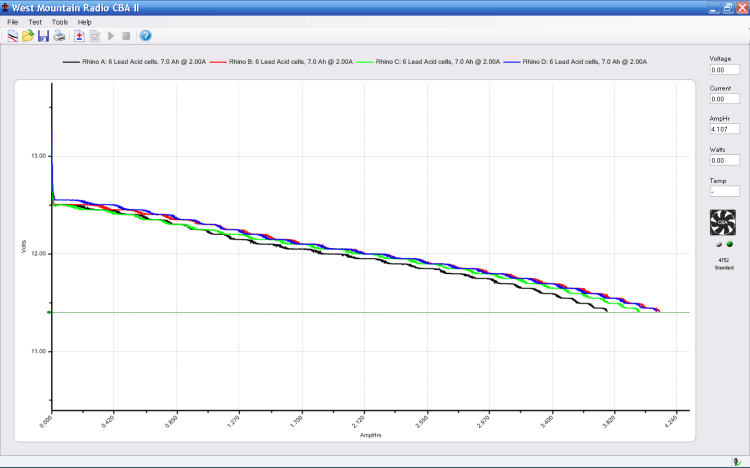Click the AmpHr value field
Viewport: 750px width, 468px height.
(724, 130)
